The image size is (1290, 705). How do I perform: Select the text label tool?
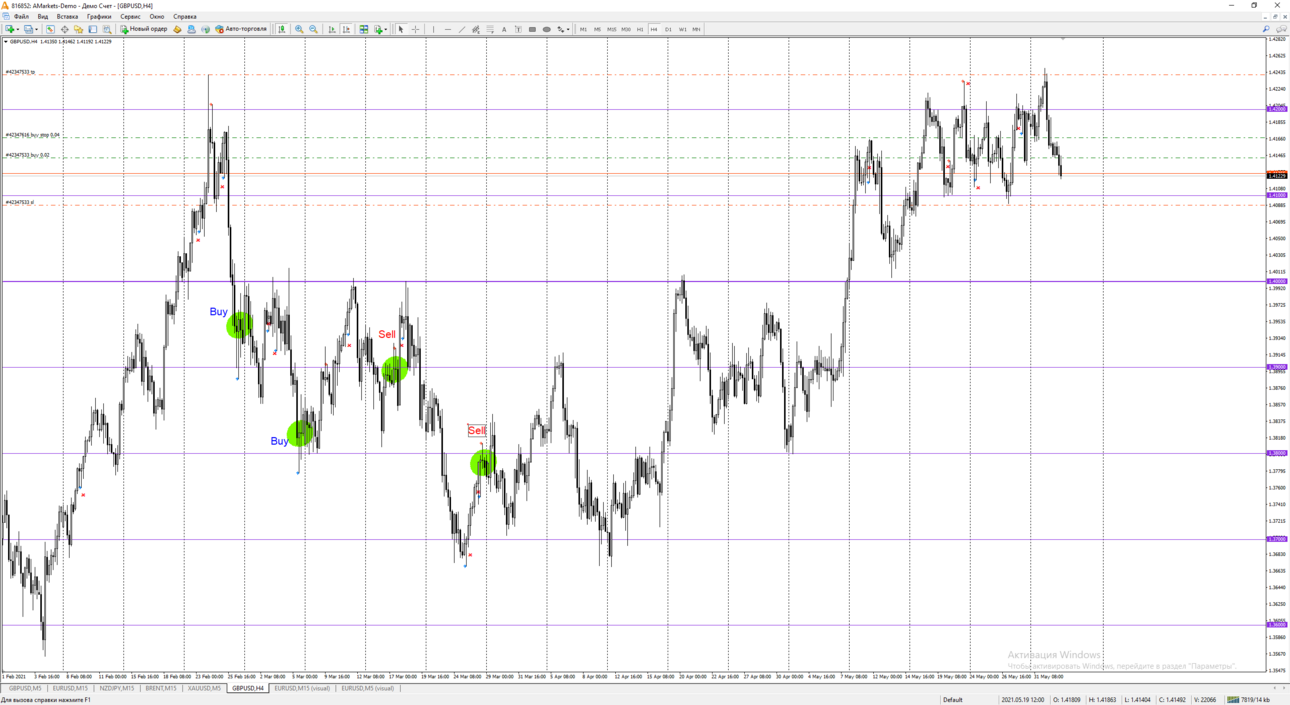coord(518,29)
